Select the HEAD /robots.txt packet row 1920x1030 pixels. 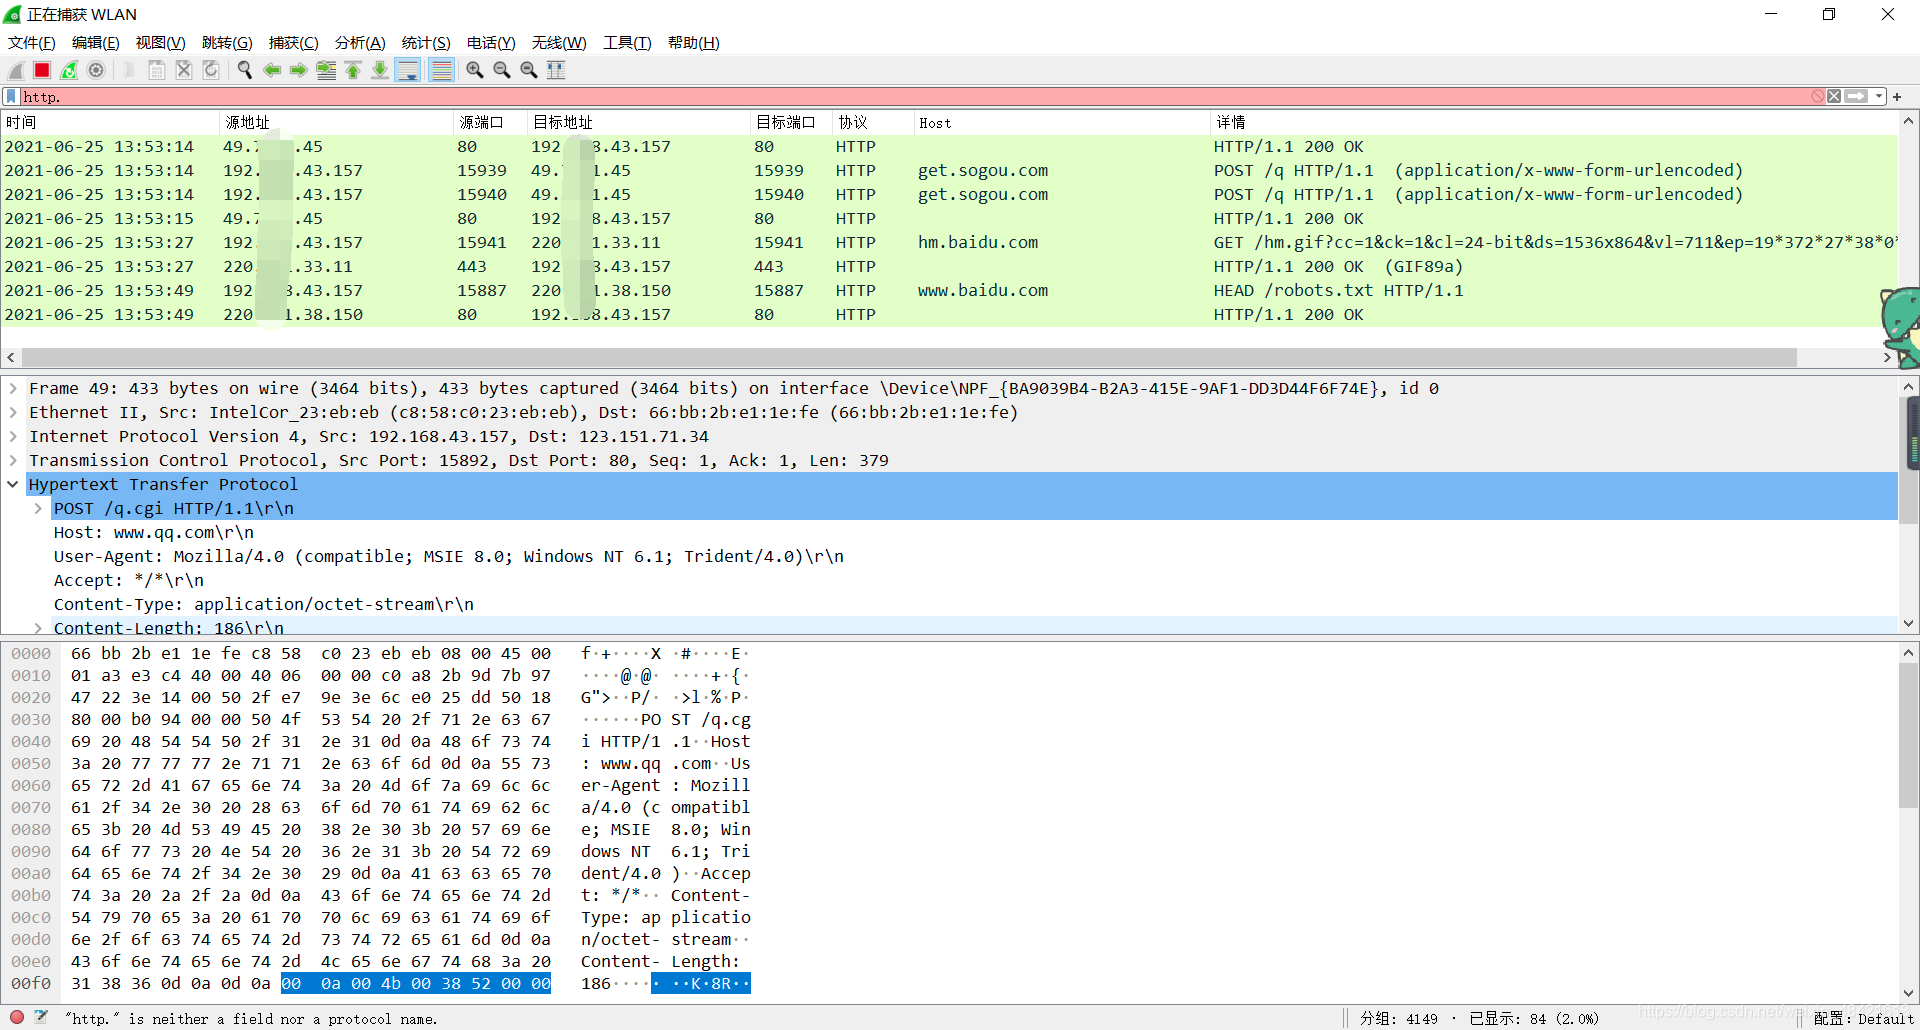tap(949, 291)
